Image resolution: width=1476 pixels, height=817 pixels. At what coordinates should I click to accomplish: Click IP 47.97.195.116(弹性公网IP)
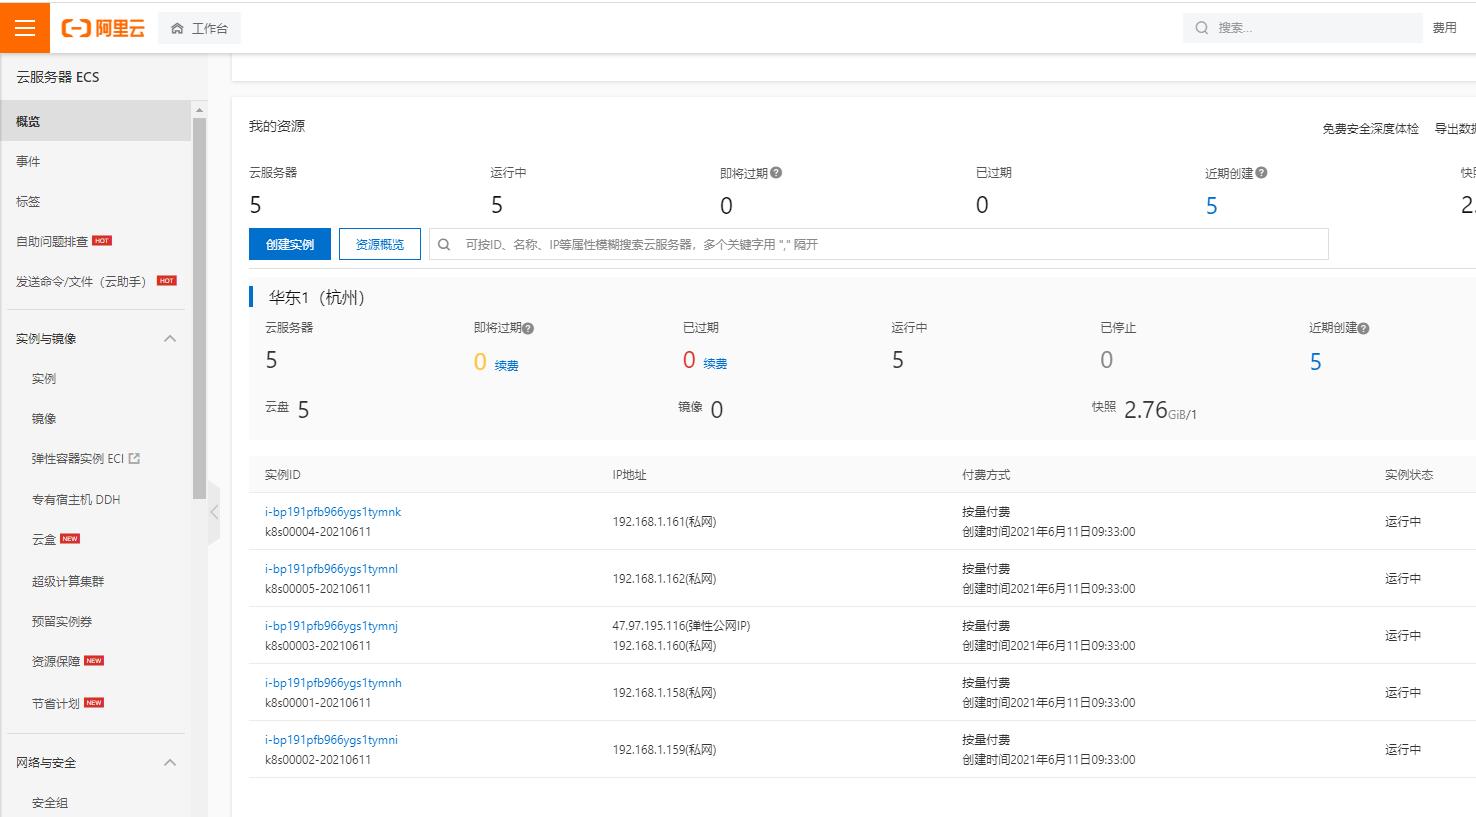[x=681, y=626]
